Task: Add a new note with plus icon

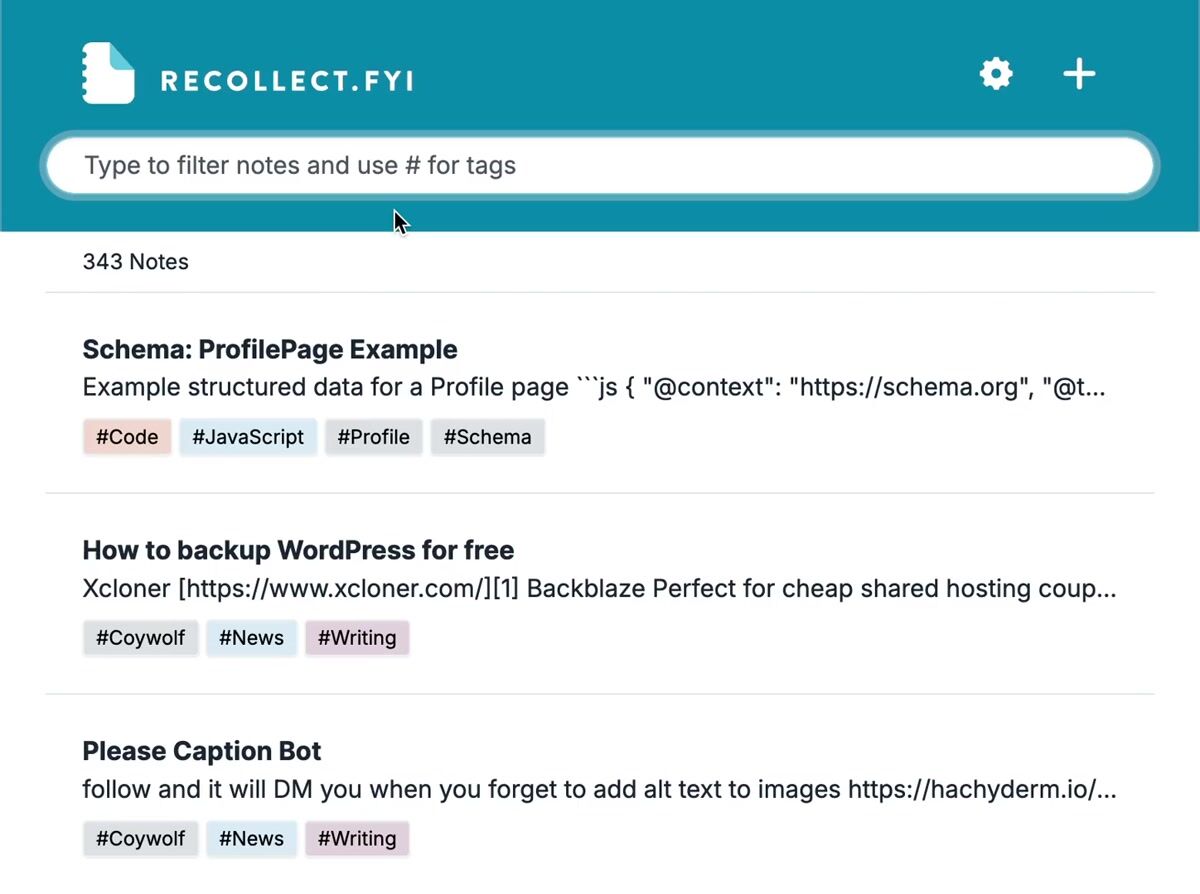Action: coord(1079,74)
